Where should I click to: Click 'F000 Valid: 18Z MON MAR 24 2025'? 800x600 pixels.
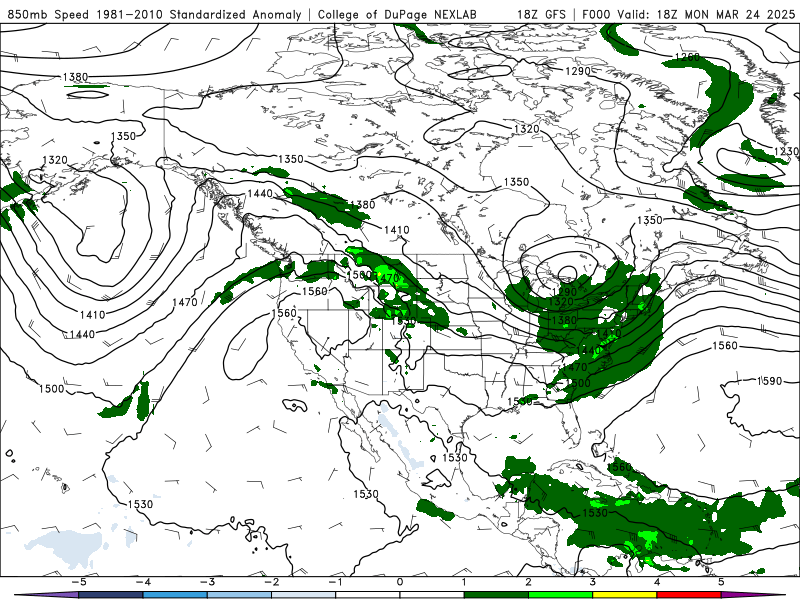pyautogui.click(x=688, y=15)
